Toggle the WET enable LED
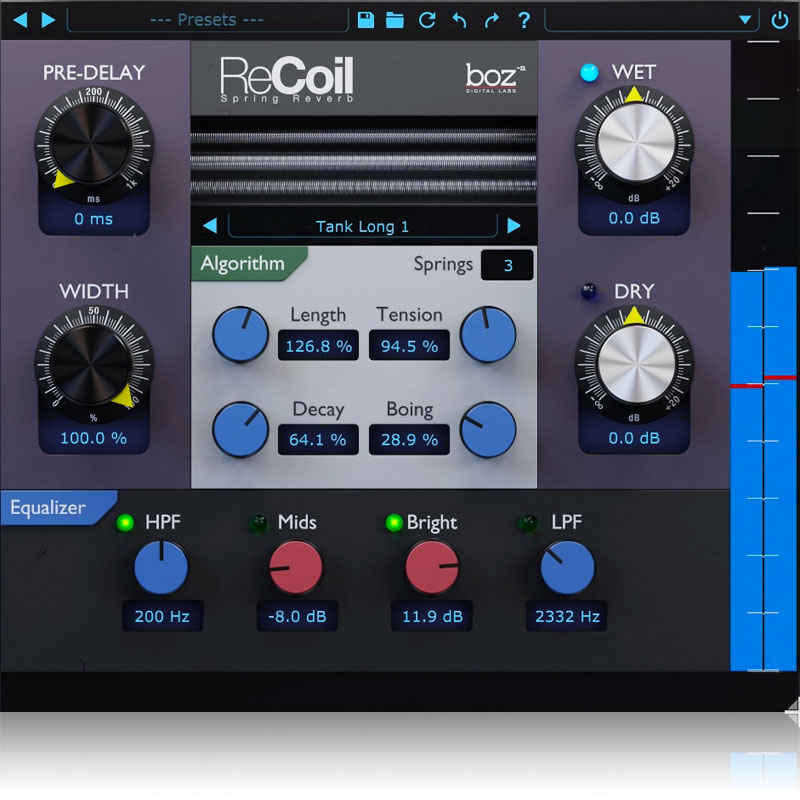This screenshot has height=800, width=800. point(589,72)
